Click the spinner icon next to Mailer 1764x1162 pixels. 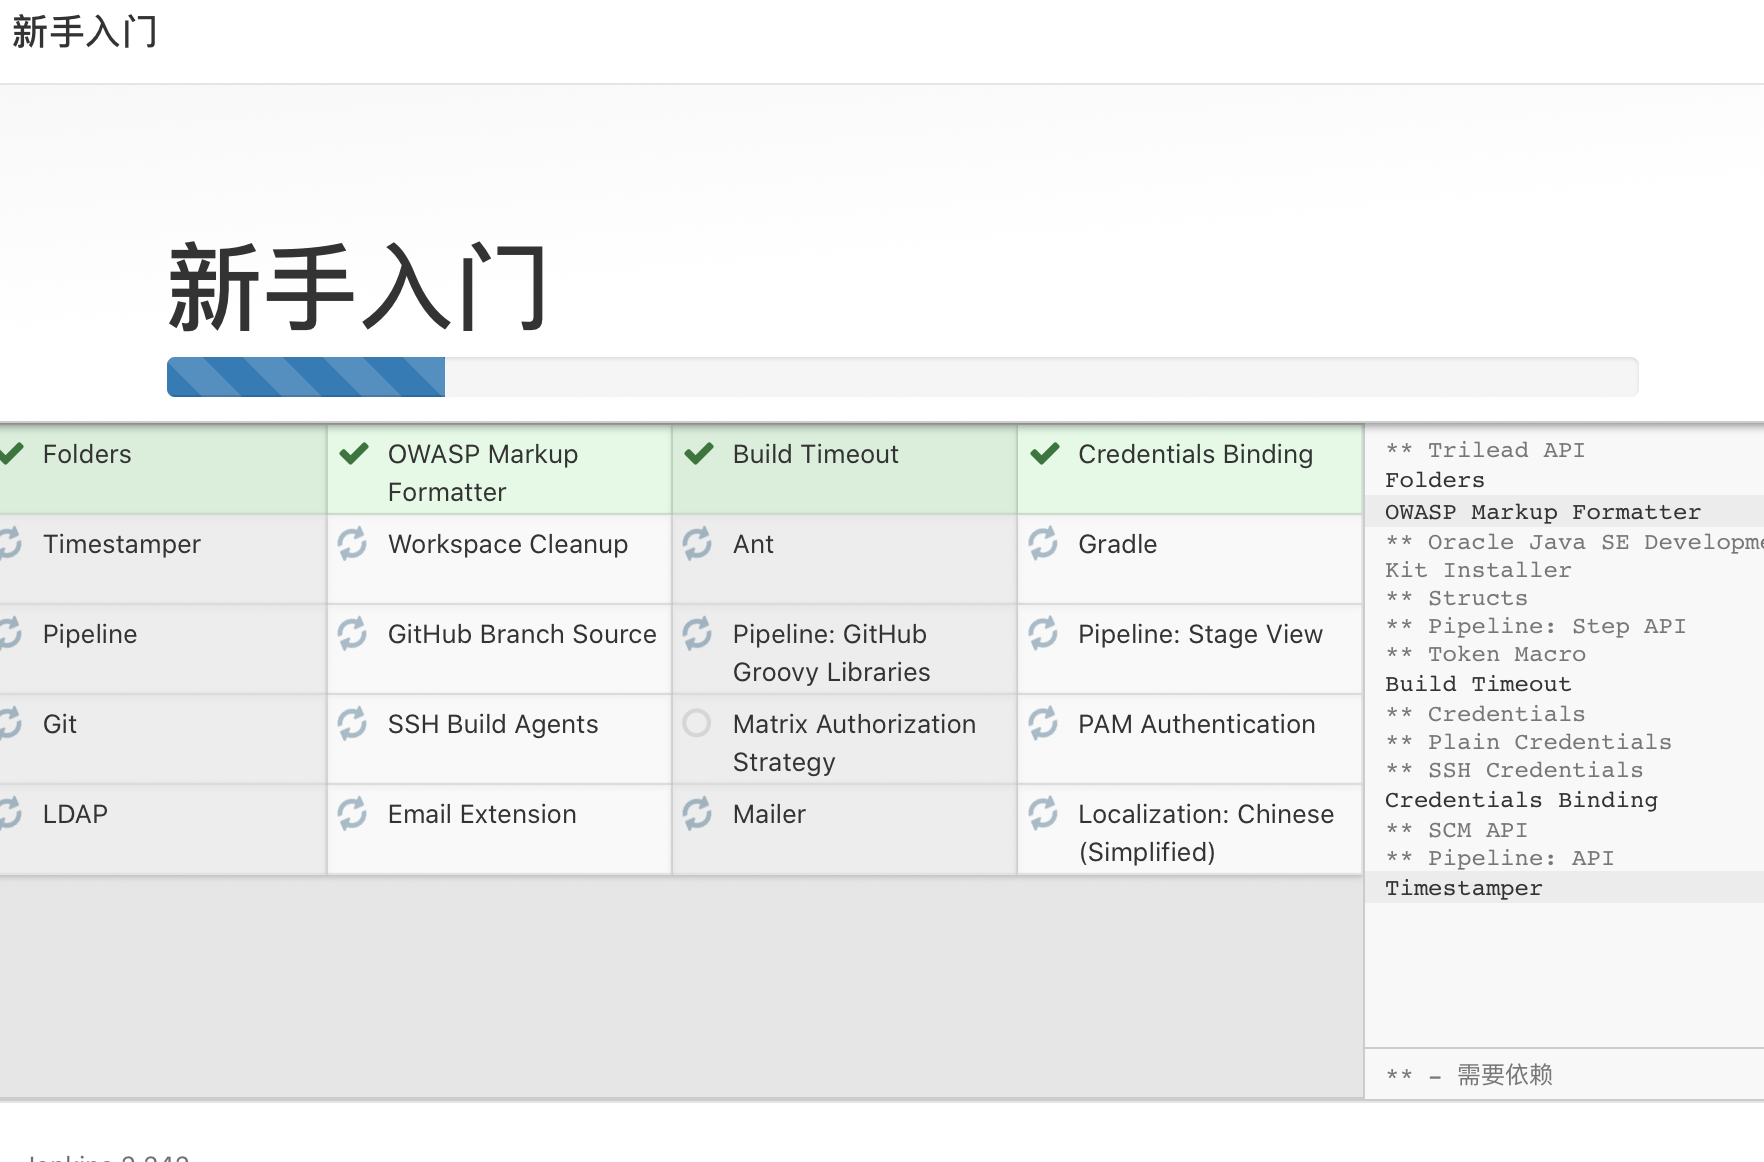[x=697, y=813]
